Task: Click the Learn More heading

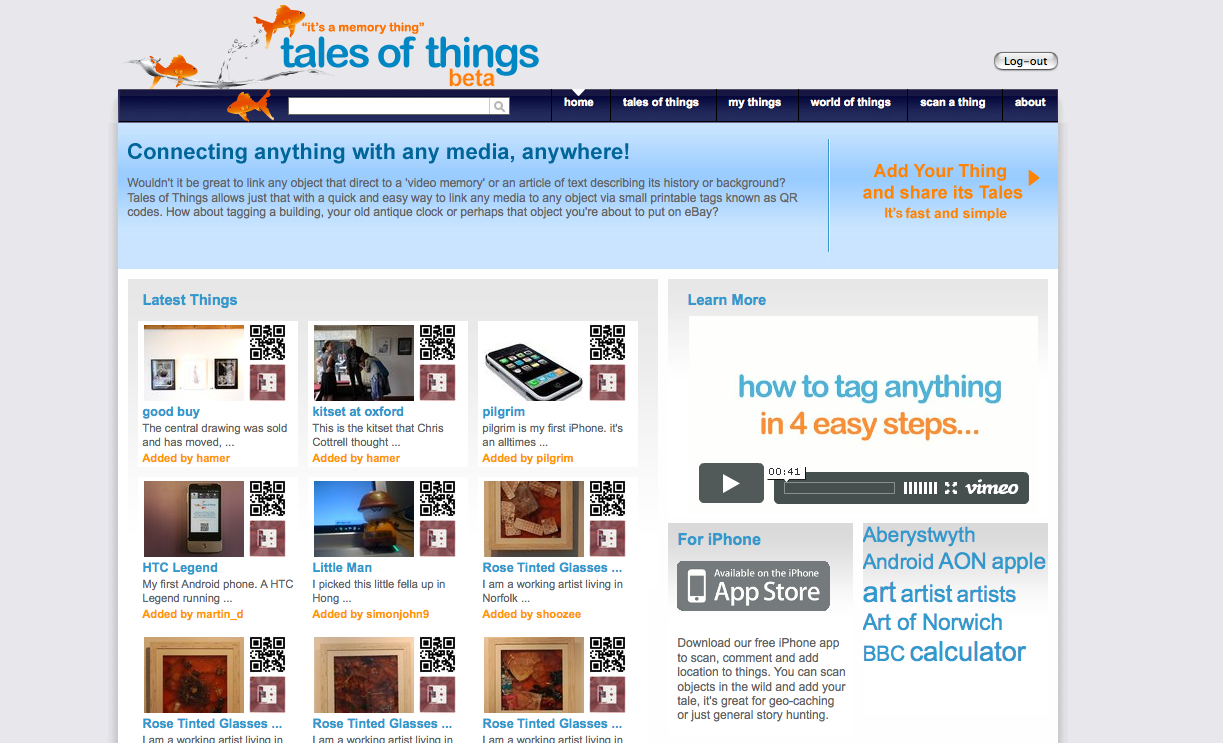Action: click(x=727, y=300)
